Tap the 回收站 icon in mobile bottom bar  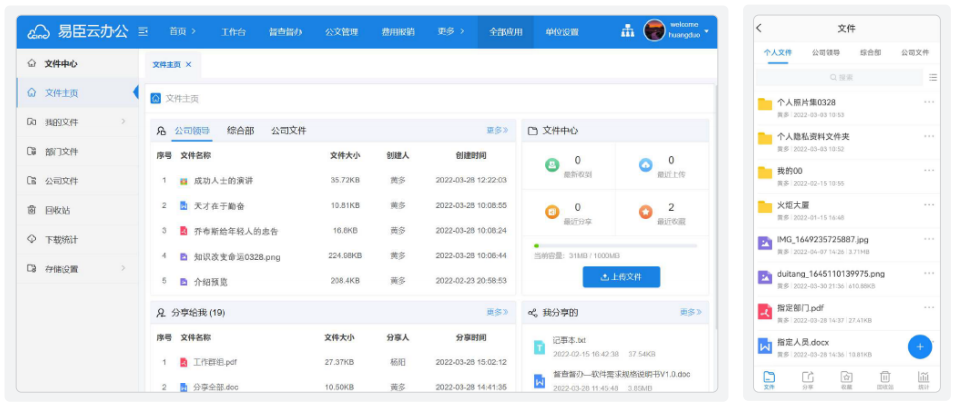pos(885,378)
